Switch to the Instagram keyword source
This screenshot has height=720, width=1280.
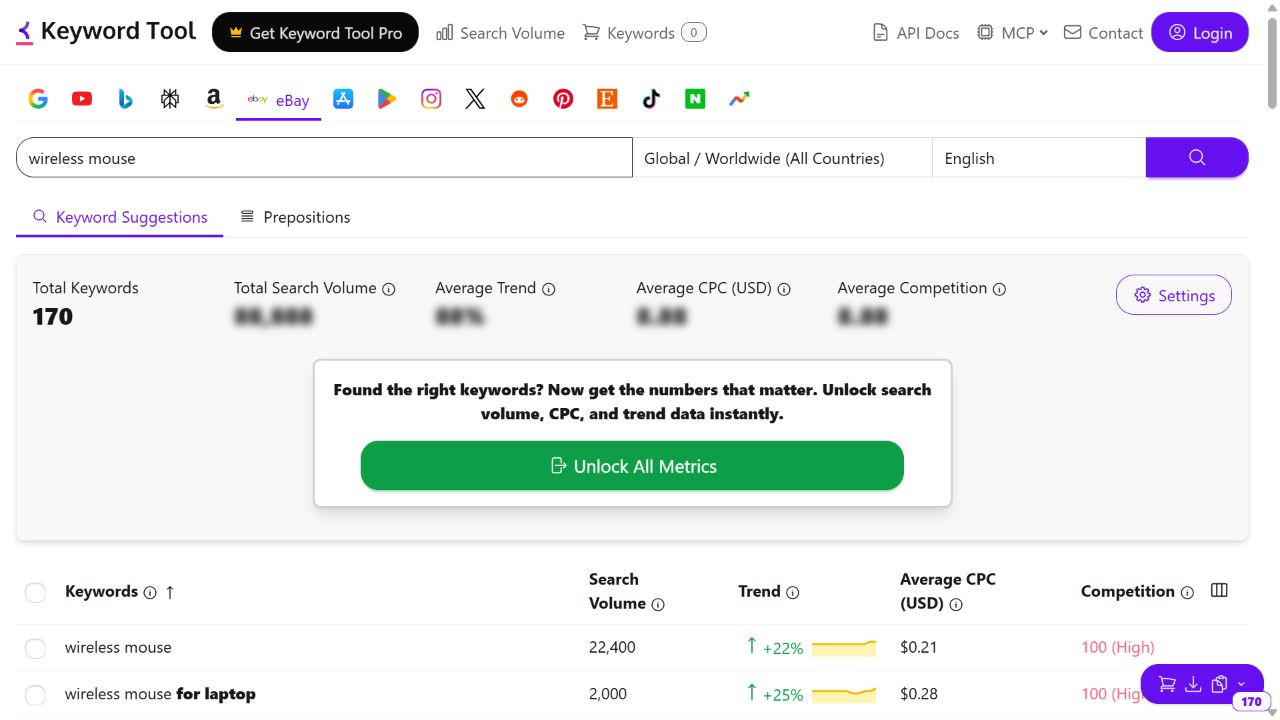431,99
